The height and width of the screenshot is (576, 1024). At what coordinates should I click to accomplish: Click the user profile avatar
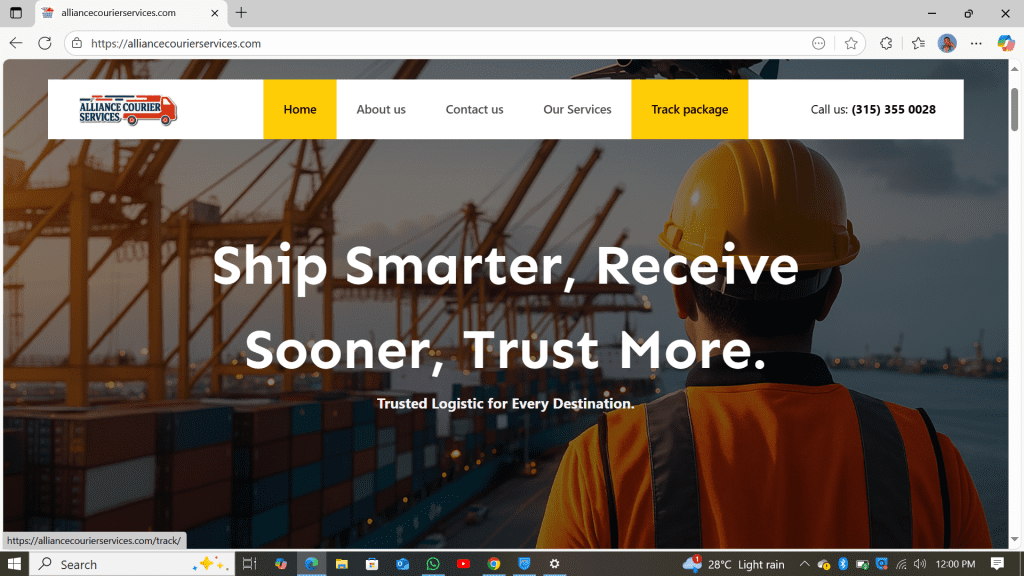(947, 43)
